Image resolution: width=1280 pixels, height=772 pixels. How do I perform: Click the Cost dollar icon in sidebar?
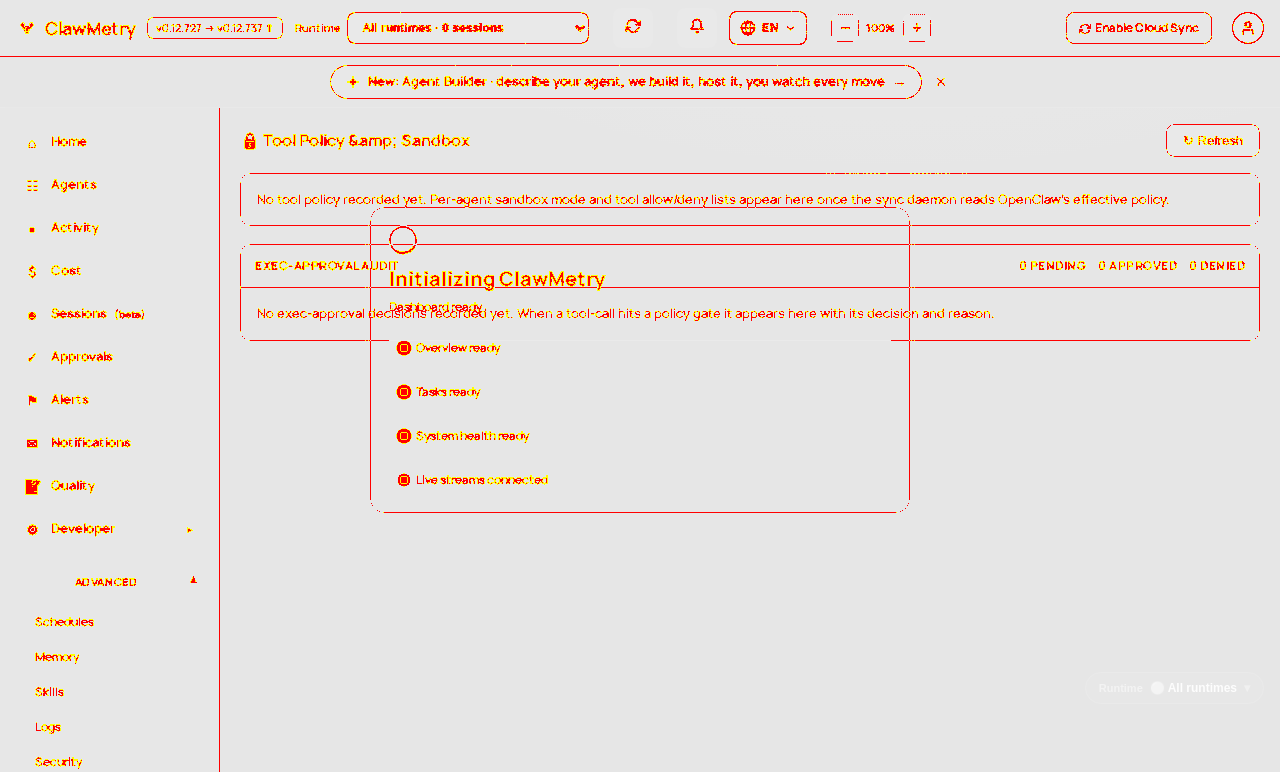tap(32, 272)
